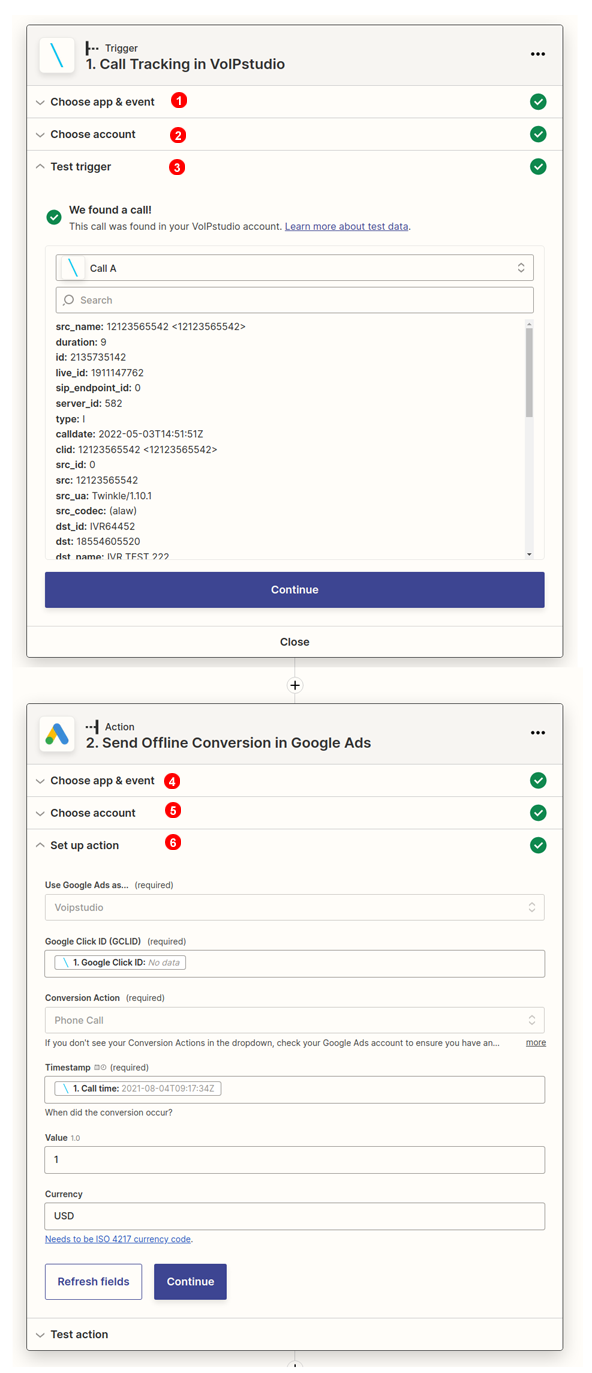Image resolution: width=592 pixels, height=1373 pixels.
Task: Expand the Test action section
Action: 295,1334
